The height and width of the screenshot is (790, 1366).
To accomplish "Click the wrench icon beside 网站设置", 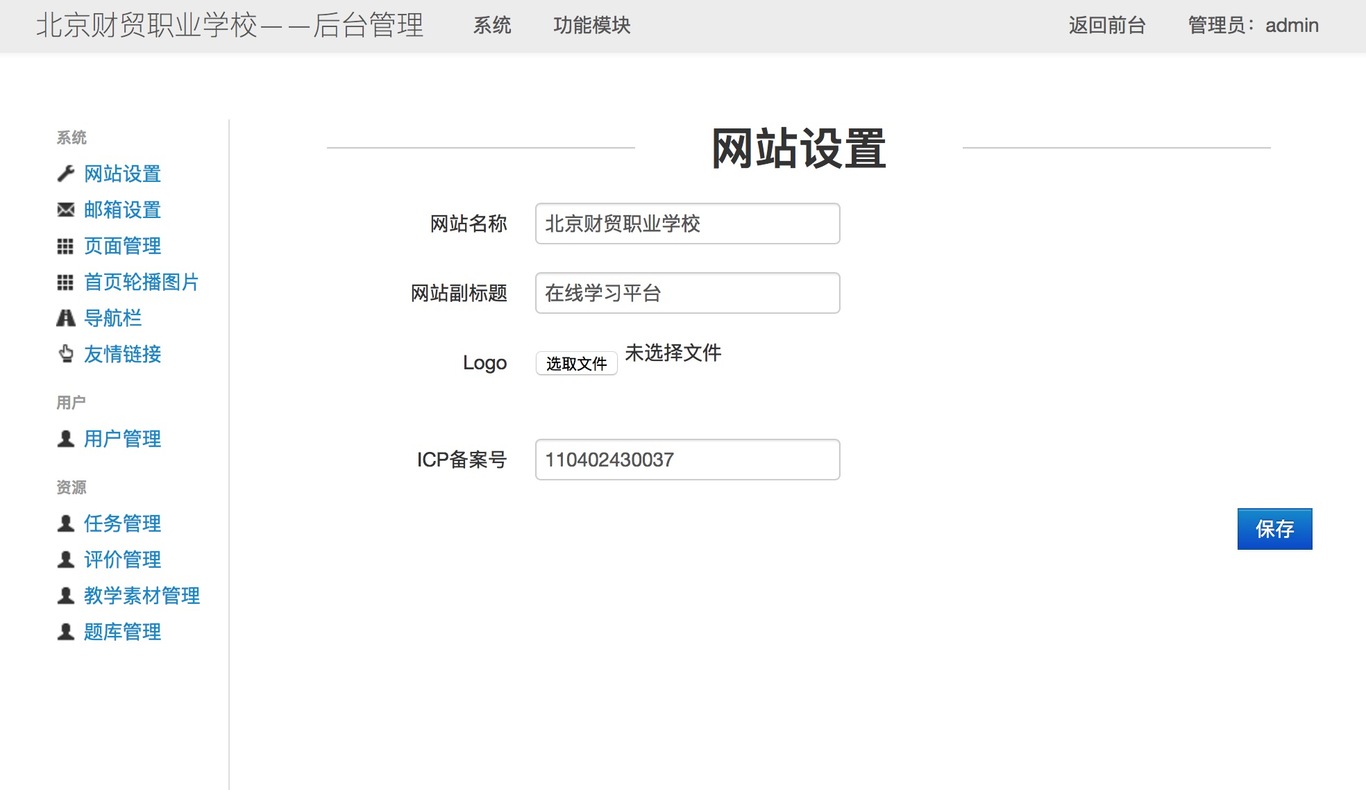I will [x=66, y=174].
